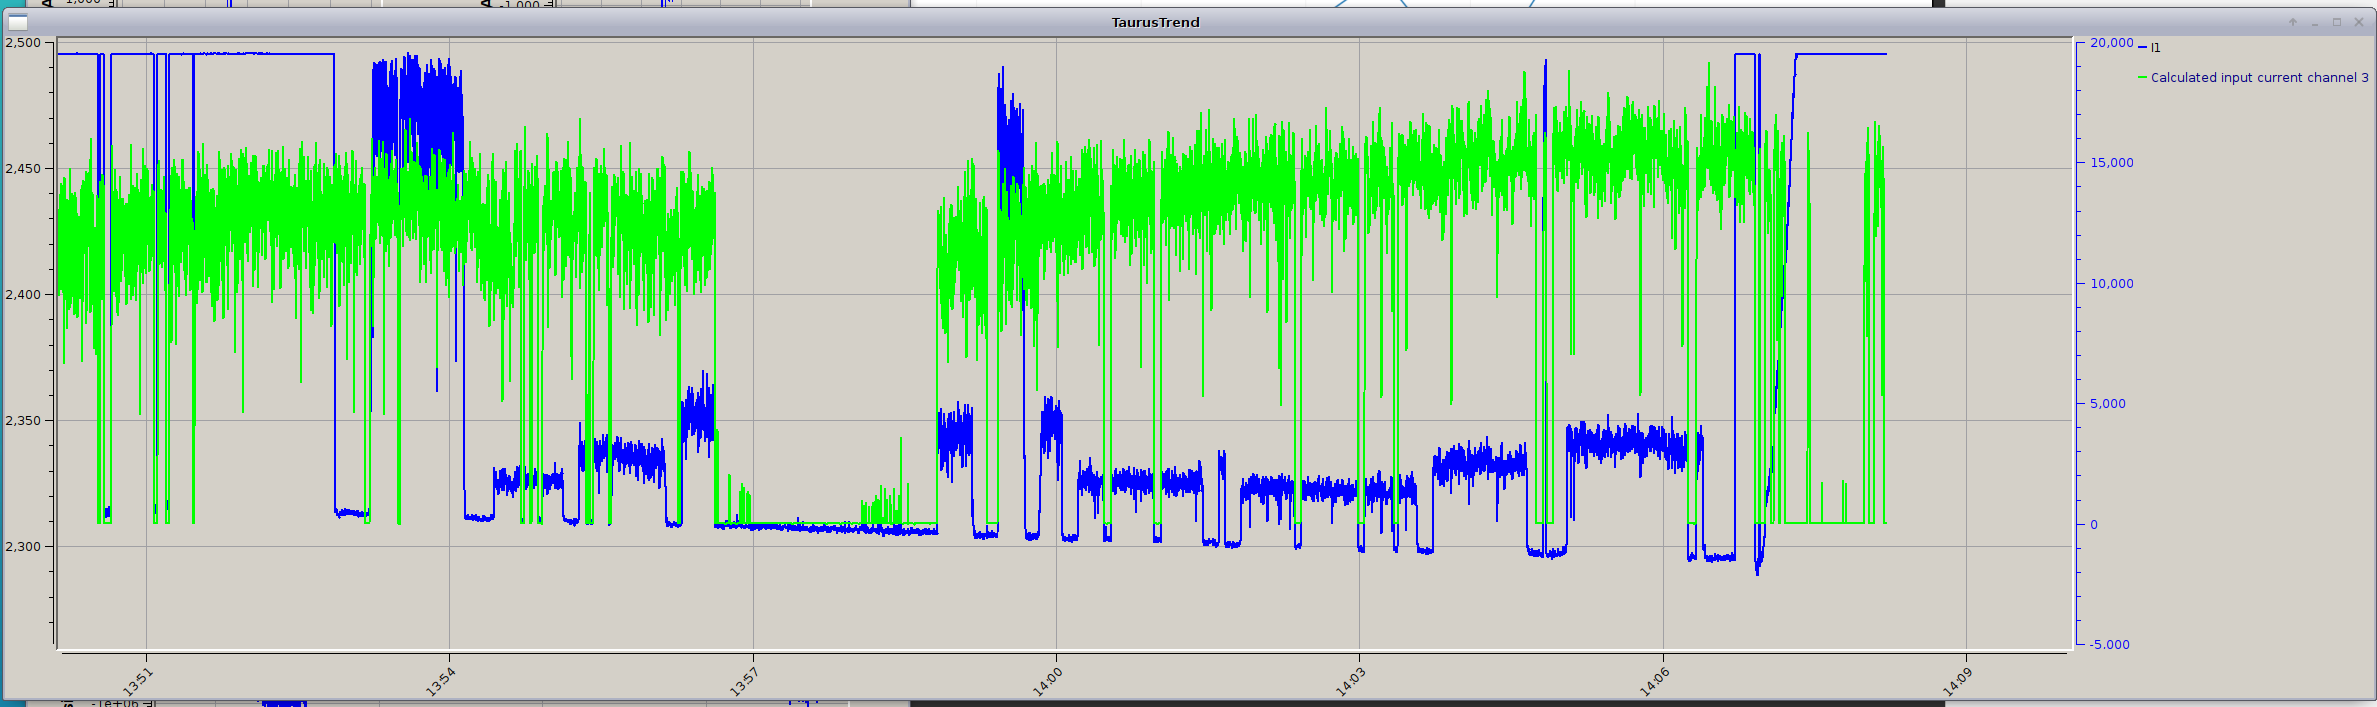Click the 14:06 time axis label
Viewport: 2377px width, 707px height.
[1654, 681]
